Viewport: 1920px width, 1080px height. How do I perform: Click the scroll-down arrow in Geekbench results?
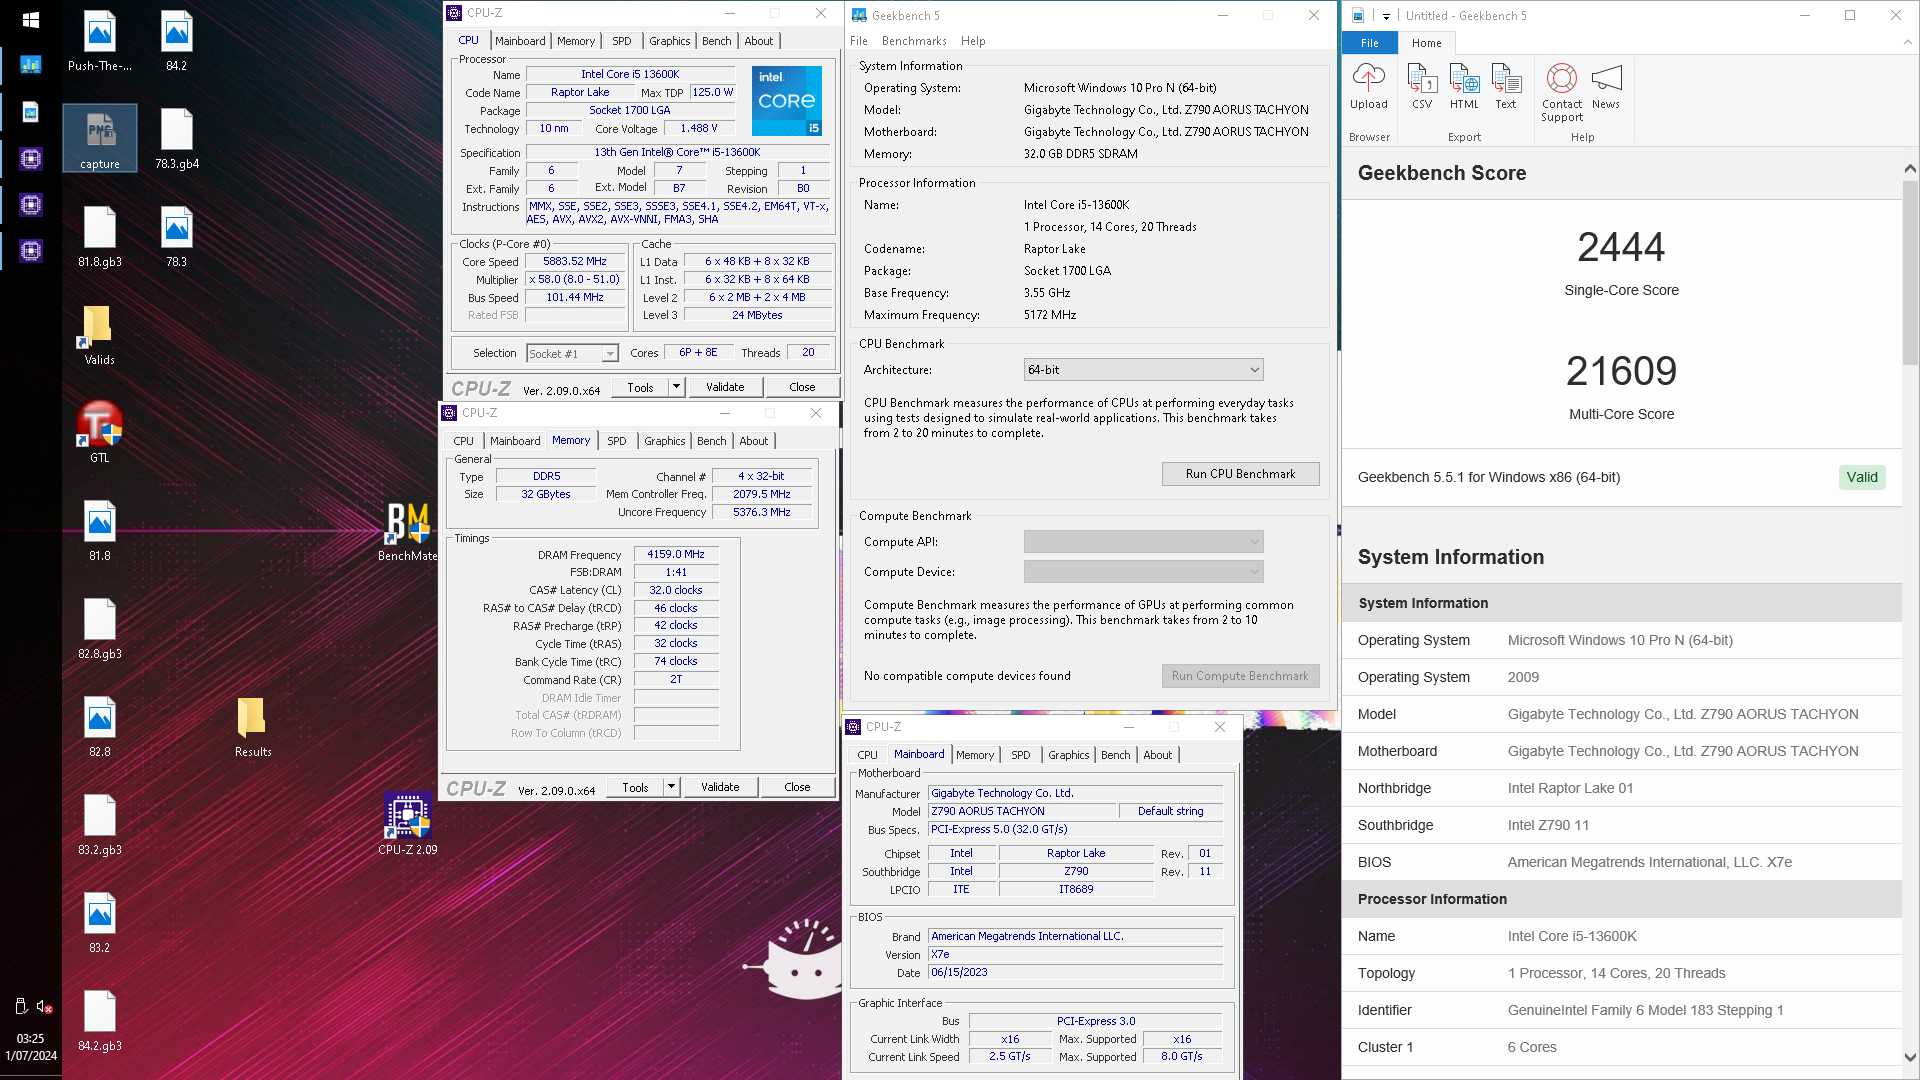click(x=1910, y=1056)
